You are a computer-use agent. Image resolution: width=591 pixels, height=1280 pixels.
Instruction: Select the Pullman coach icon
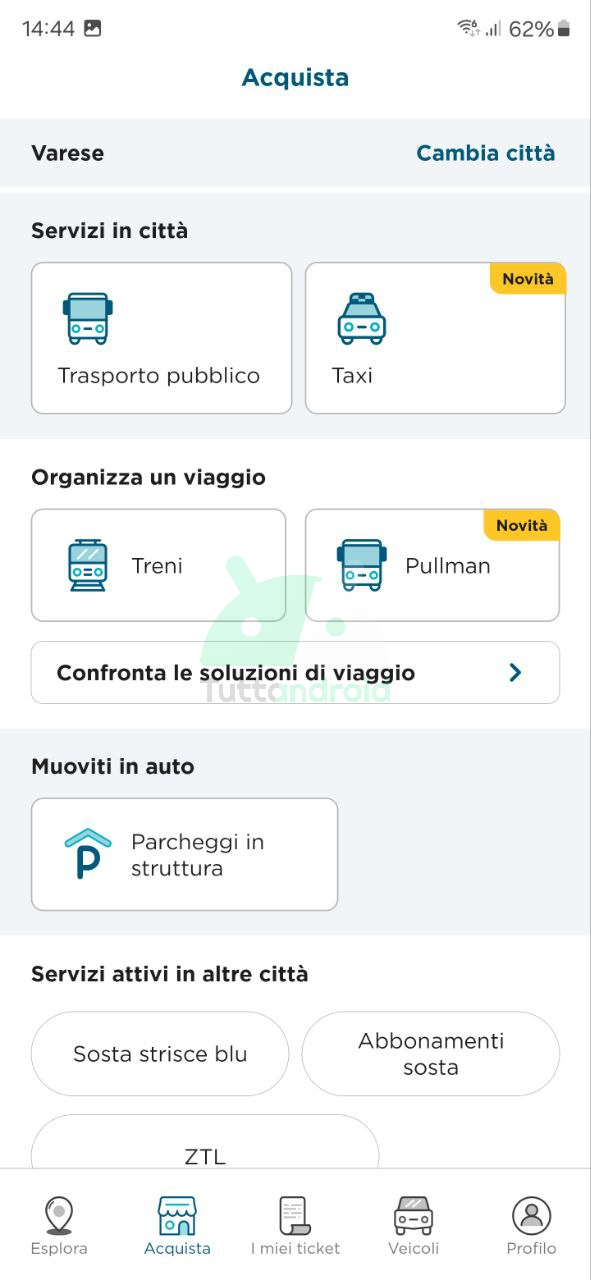click(361, 565)
